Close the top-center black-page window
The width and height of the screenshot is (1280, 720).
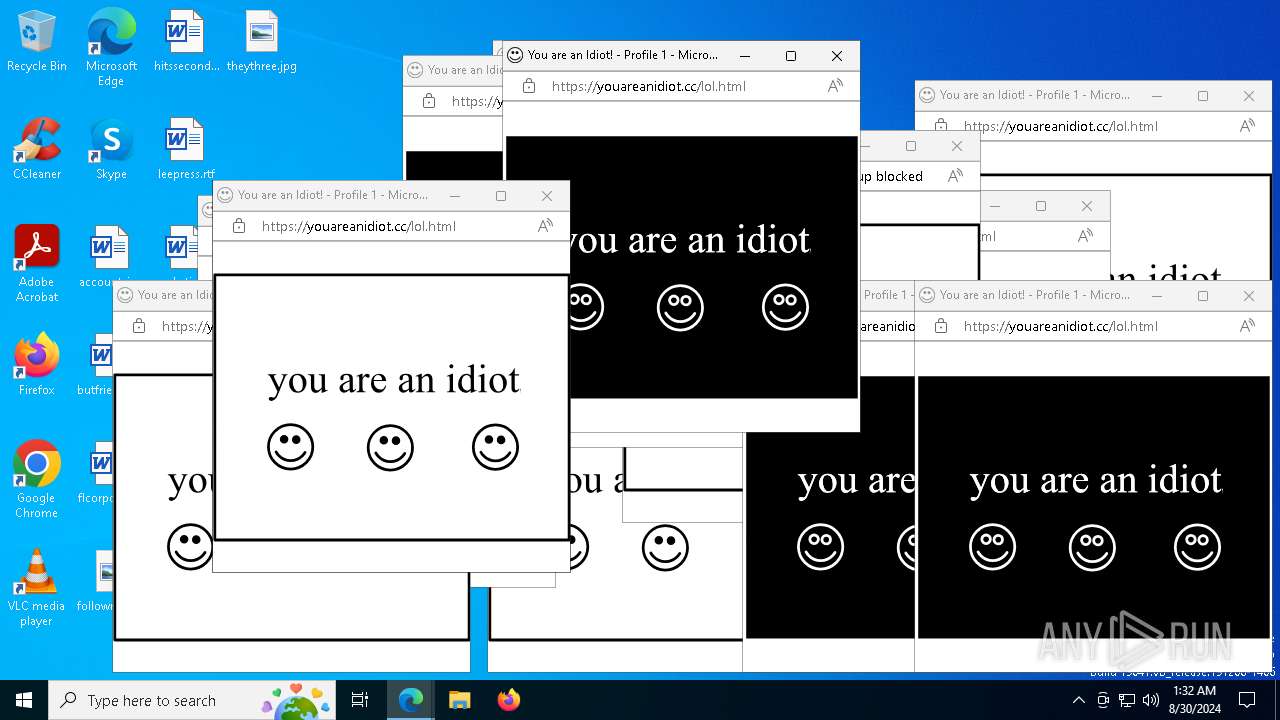coord(837,56)
